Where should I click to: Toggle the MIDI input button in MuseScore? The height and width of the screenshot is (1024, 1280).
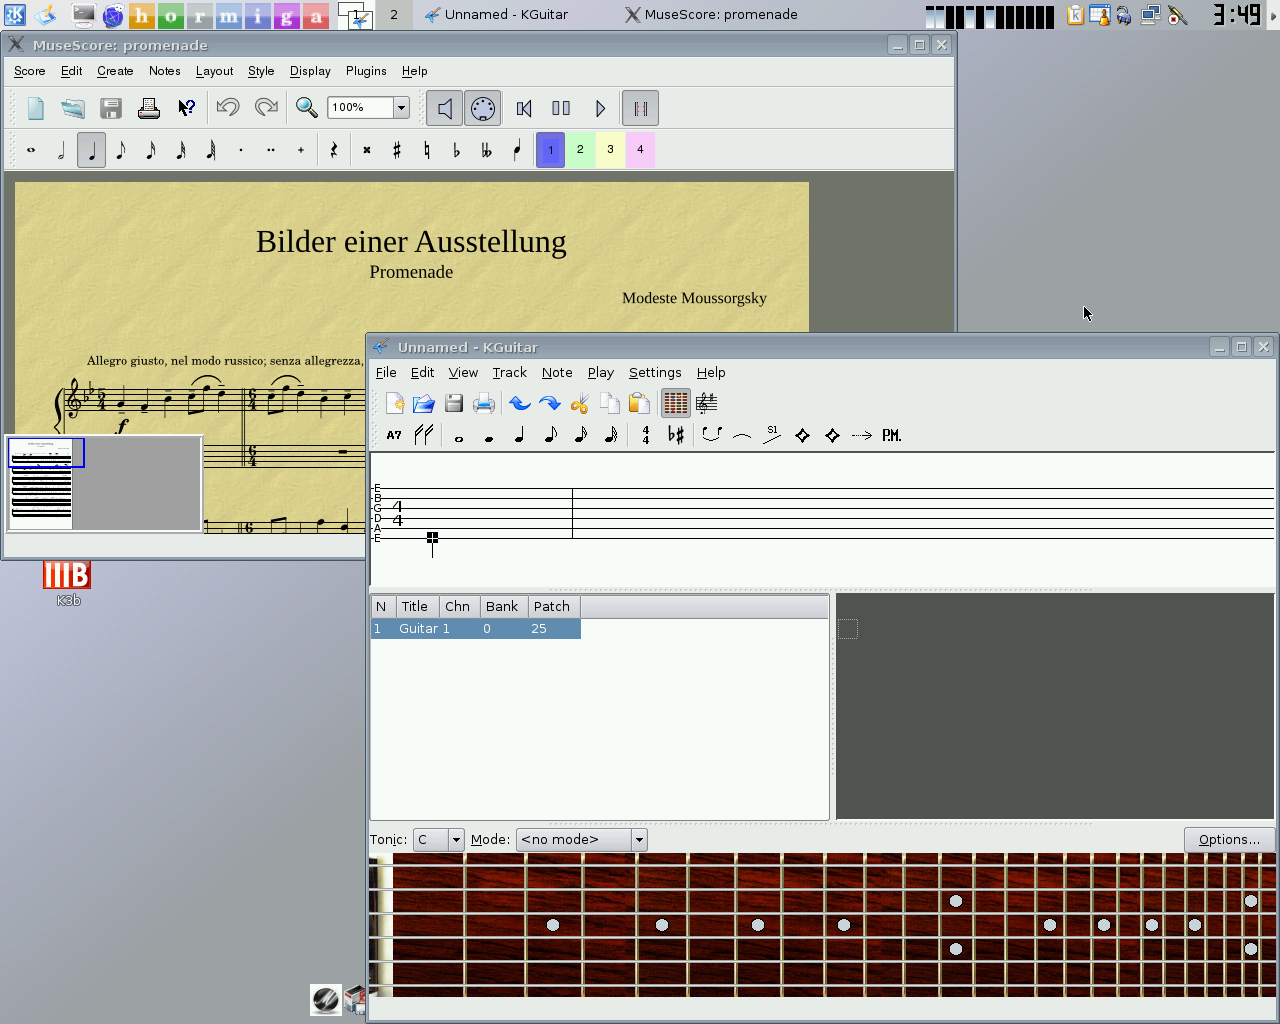point(483,108)
